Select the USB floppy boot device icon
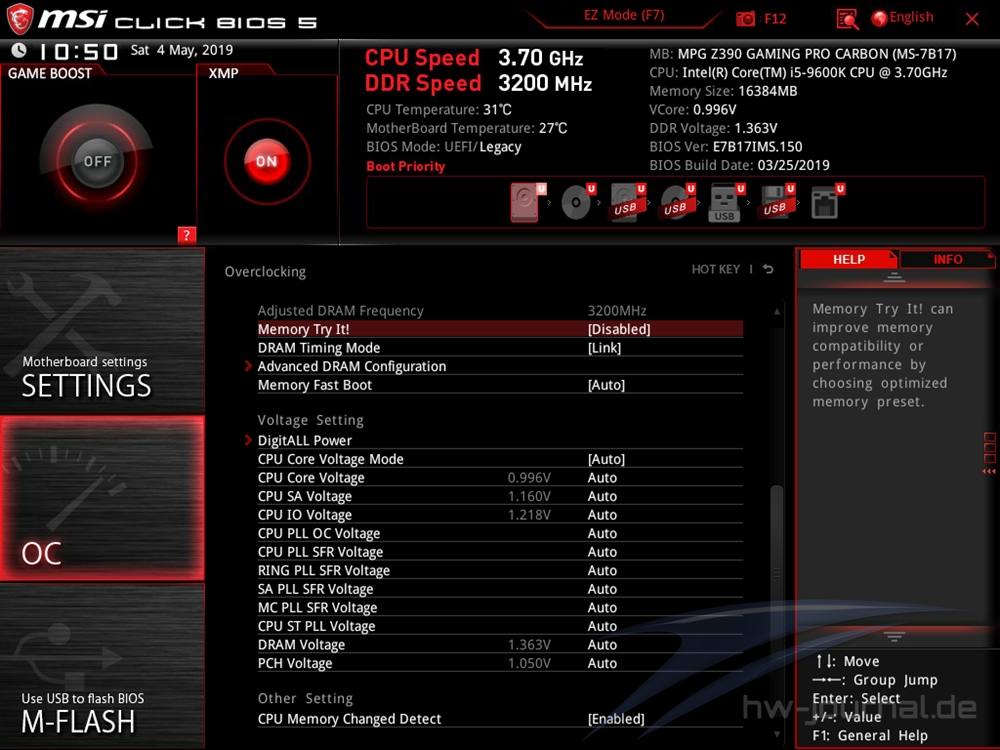Viewport: 1000px width, 750px height. [776, 203]
